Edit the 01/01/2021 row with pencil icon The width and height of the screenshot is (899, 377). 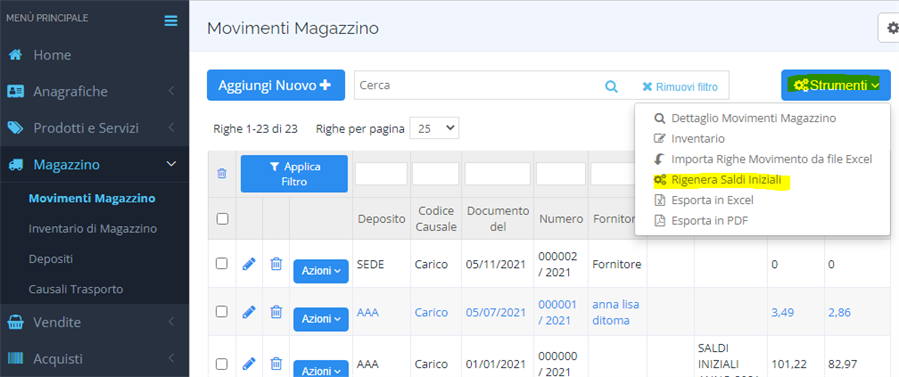point(249,363)
